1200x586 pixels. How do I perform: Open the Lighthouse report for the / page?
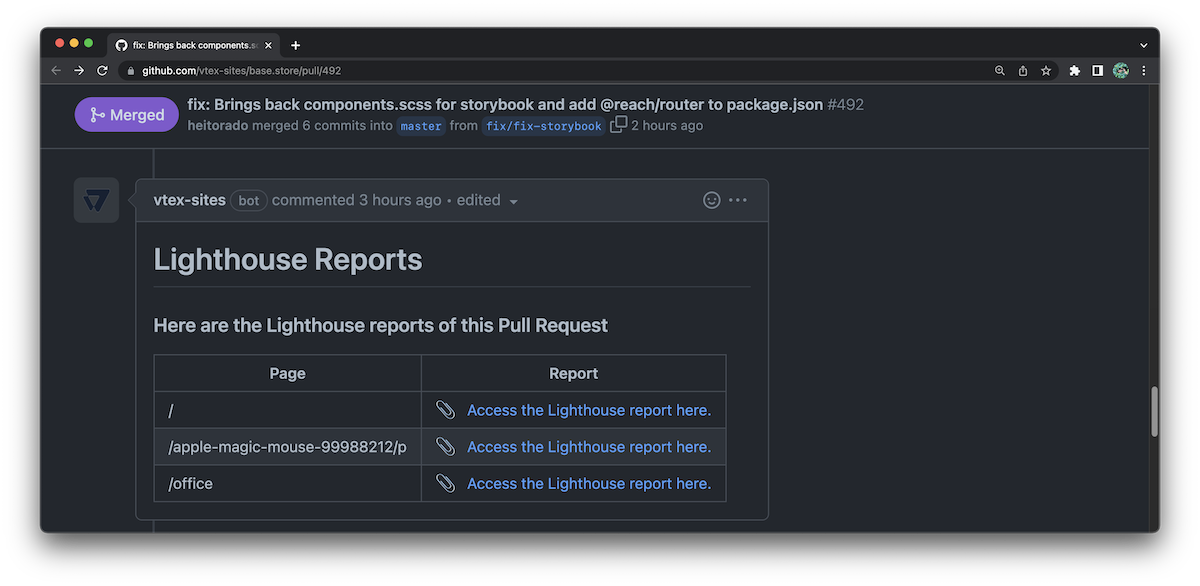589,410
